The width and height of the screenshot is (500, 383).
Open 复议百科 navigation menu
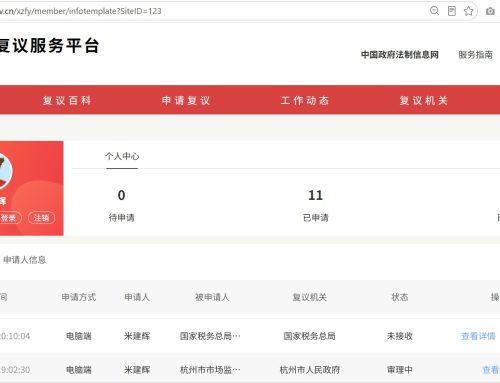coord(67,100)
